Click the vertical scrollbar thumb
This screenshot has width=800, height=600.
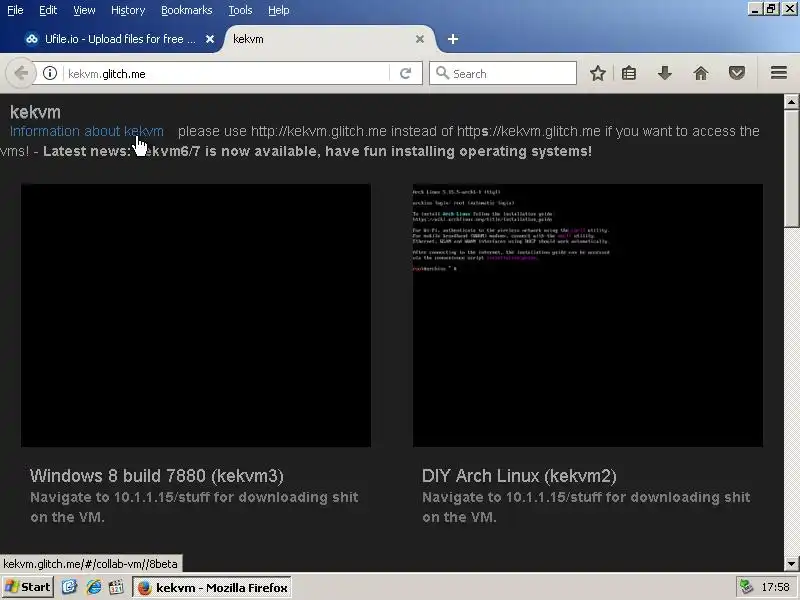click(x=791, y=169)
